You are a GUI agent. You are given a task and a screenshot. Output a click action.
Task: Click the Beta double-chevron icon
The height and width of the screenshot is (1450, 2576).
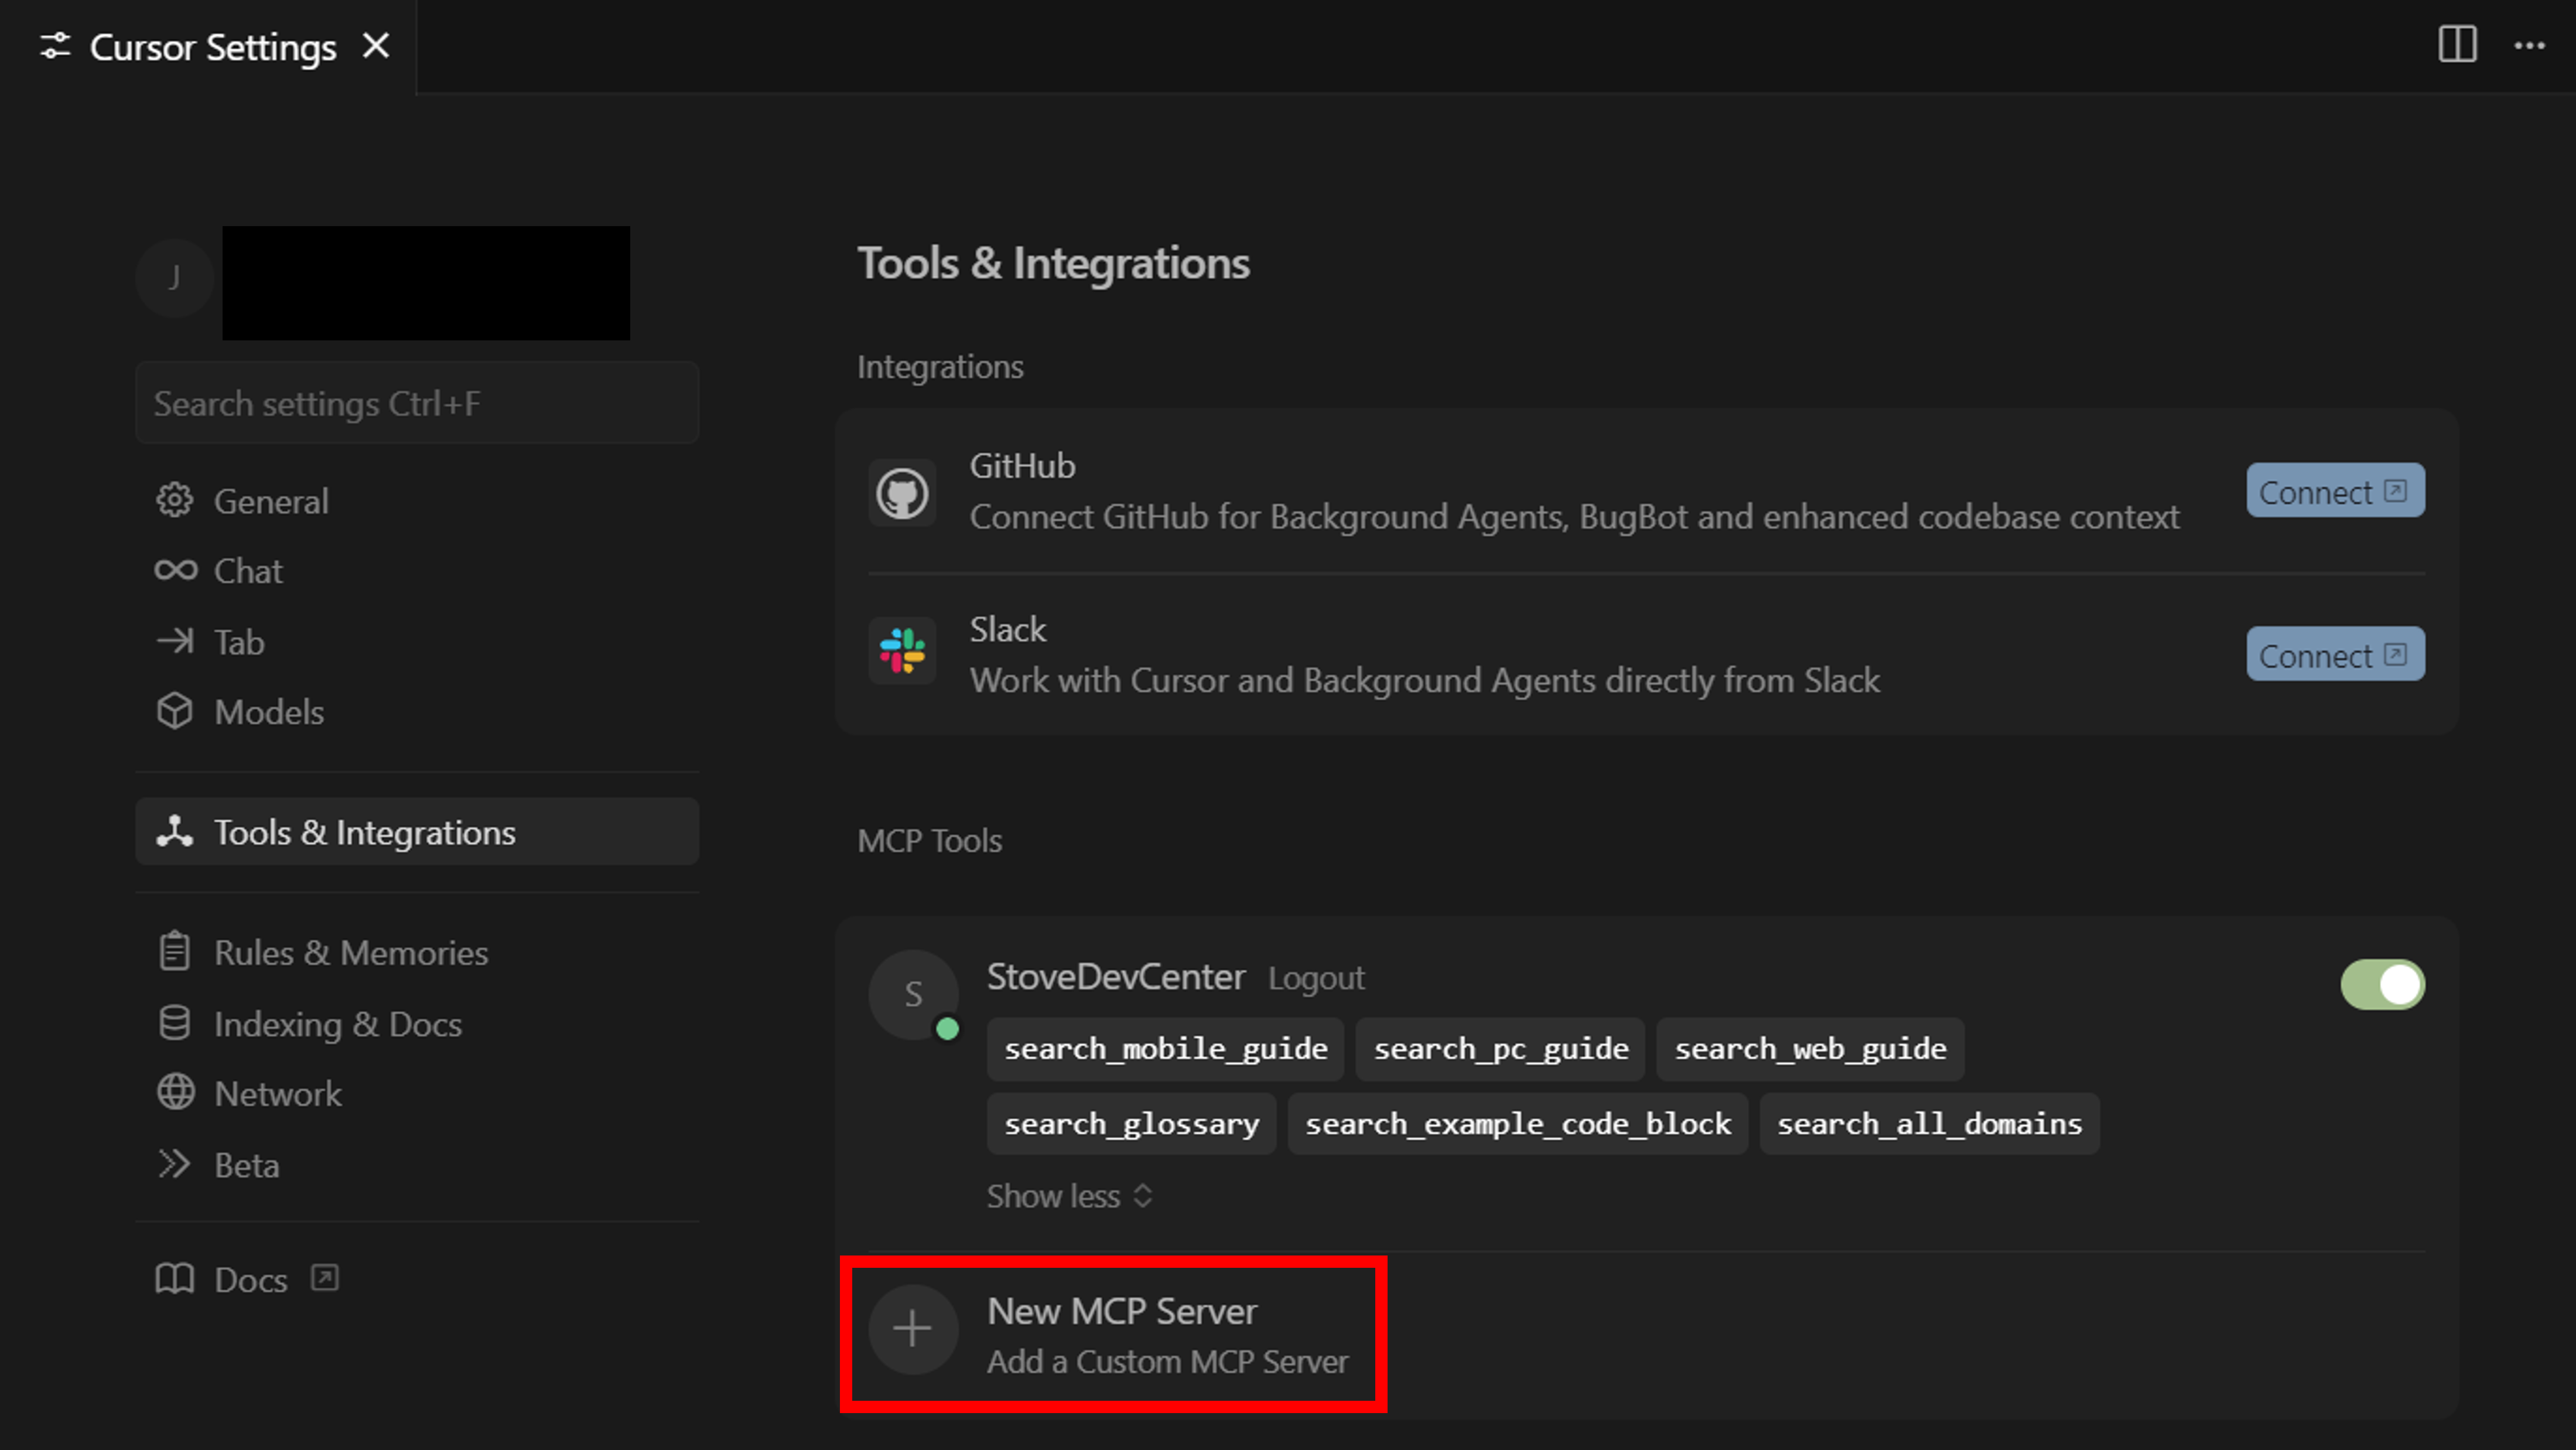[174, 1164]
